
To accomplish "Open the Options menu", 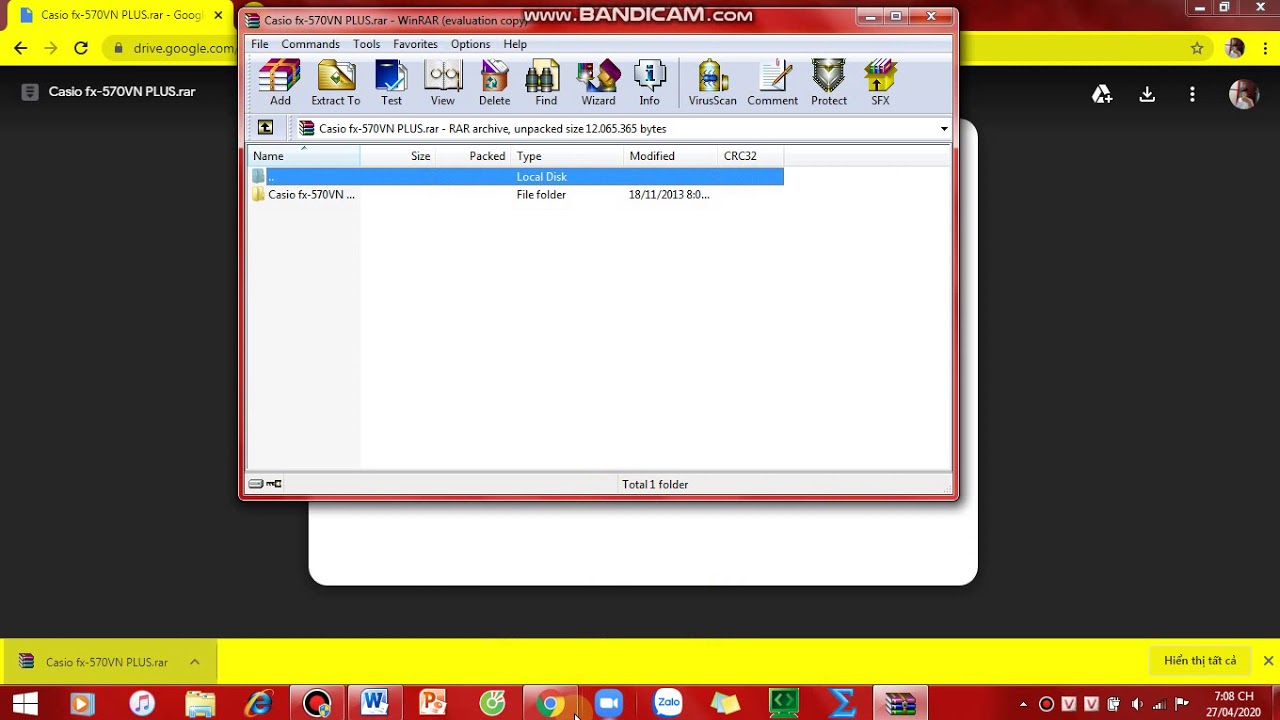I will click(470, 44).
